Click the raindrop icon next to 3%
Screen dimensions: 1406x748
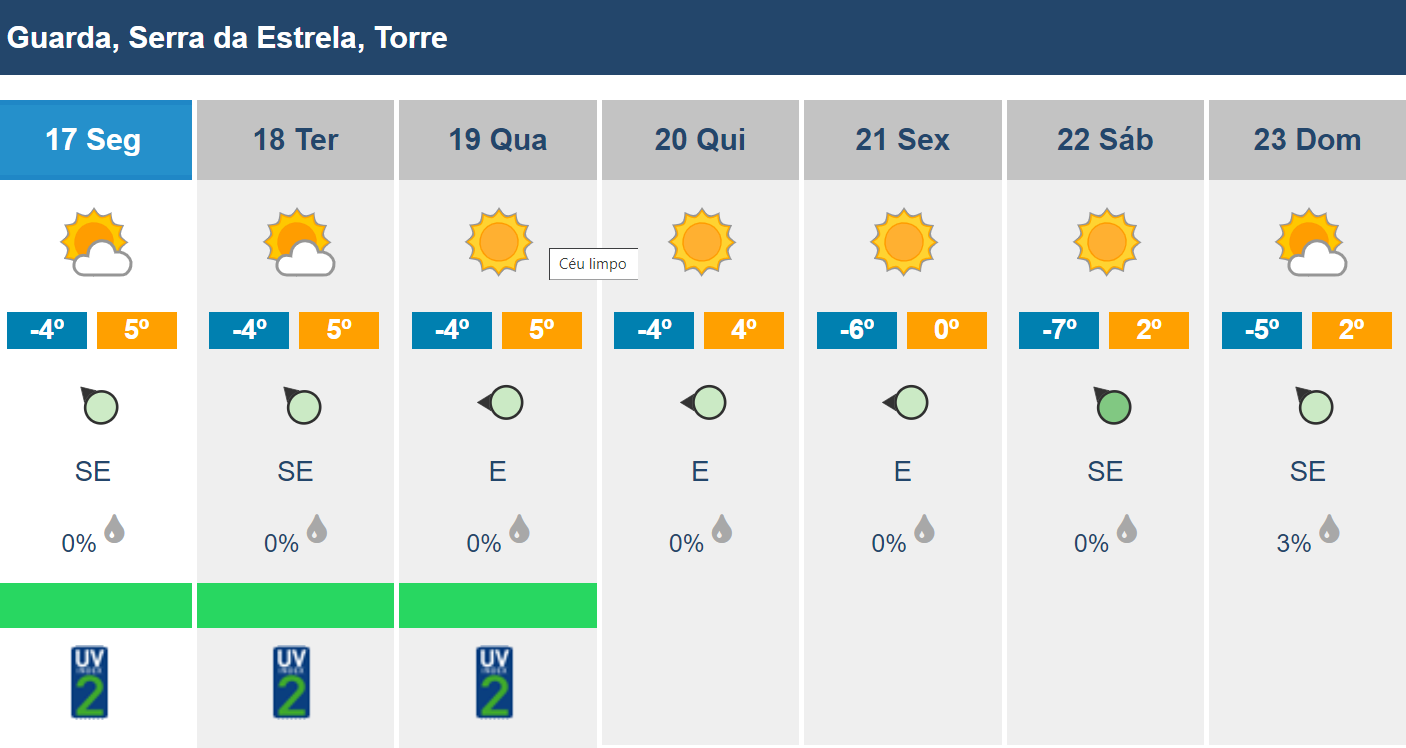click(1328, 528)
